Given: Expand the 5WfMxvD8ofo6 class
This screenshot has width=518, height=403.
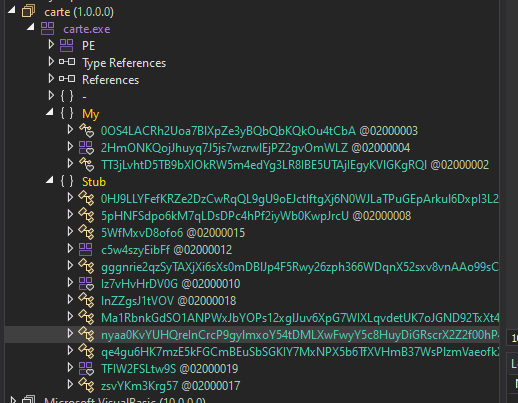Looking at the screenshot, I should click(x=70, y=231).
